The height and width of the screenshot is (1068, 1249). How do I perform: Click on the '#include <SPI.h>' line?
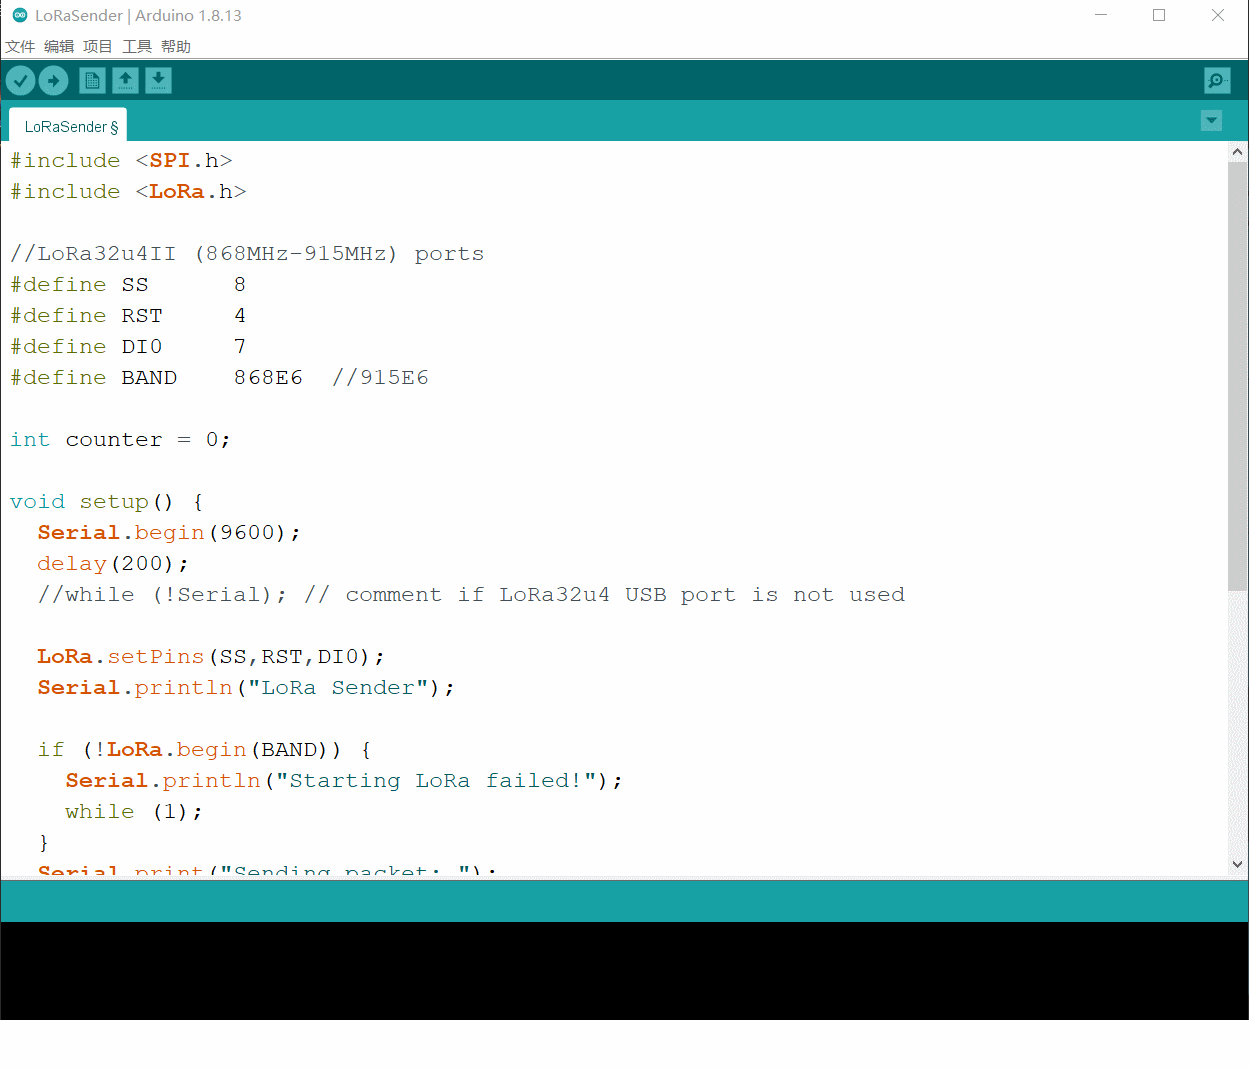click(x=121, y=160)
